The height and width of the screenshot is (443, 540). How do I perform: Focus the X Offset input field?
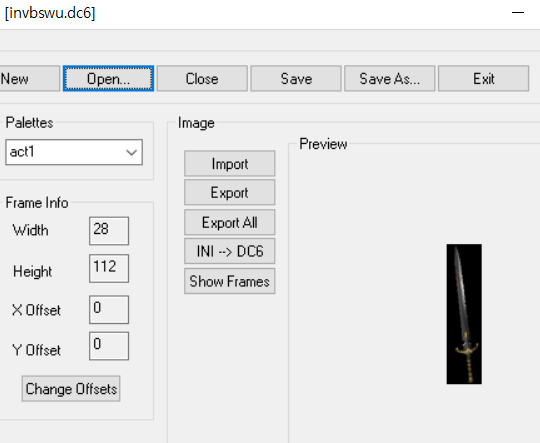[x=109, y=309]
